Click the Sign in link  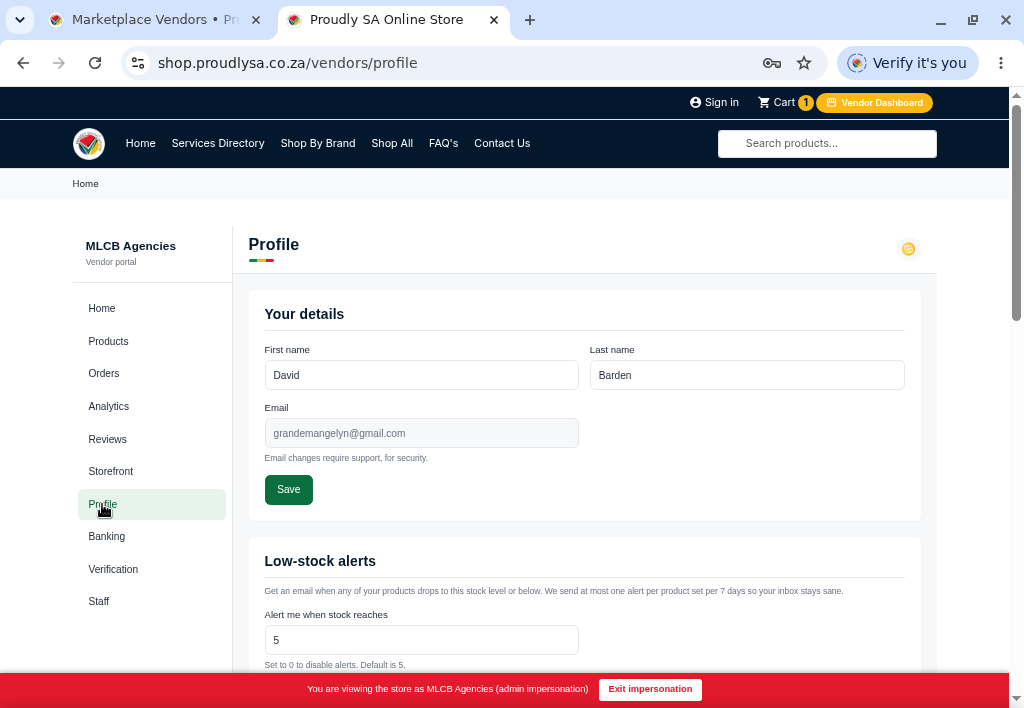click(x=714, y=103)
